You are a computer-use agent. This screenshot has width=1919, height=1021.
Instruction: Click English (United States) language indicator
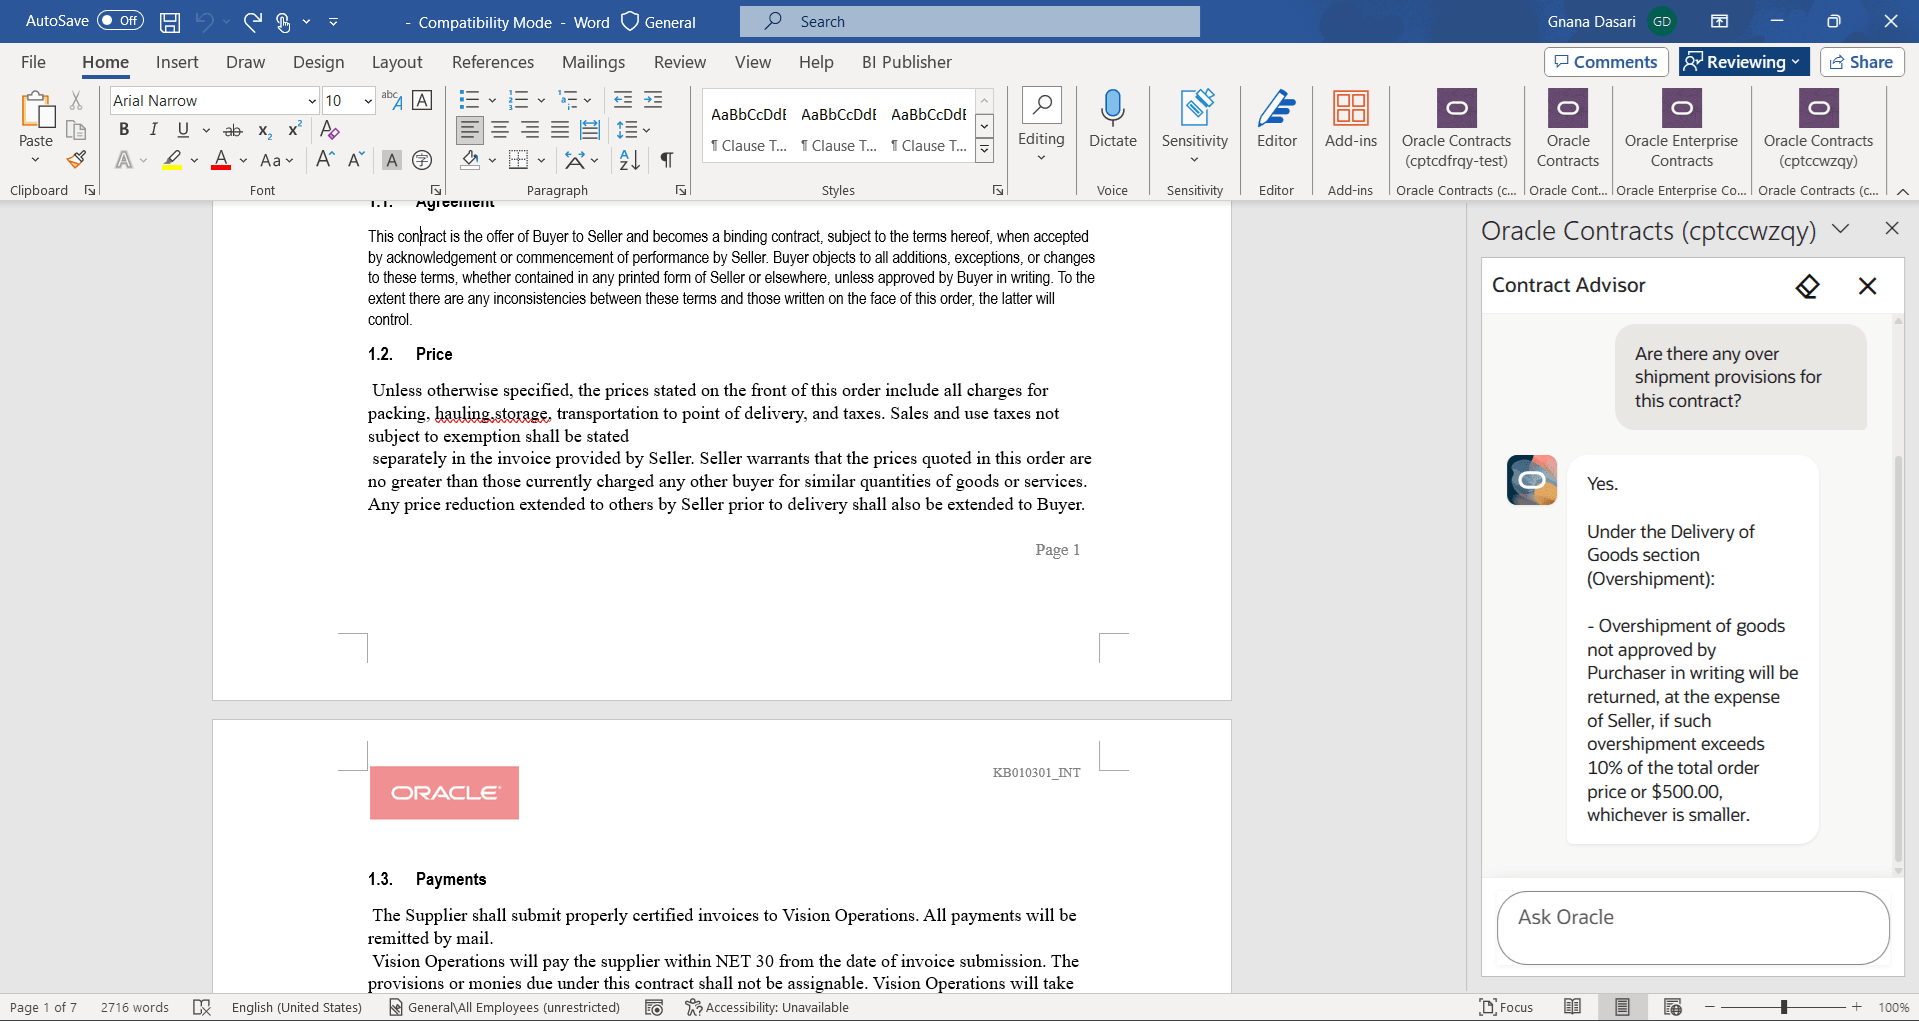click(x=297, y=1007)
